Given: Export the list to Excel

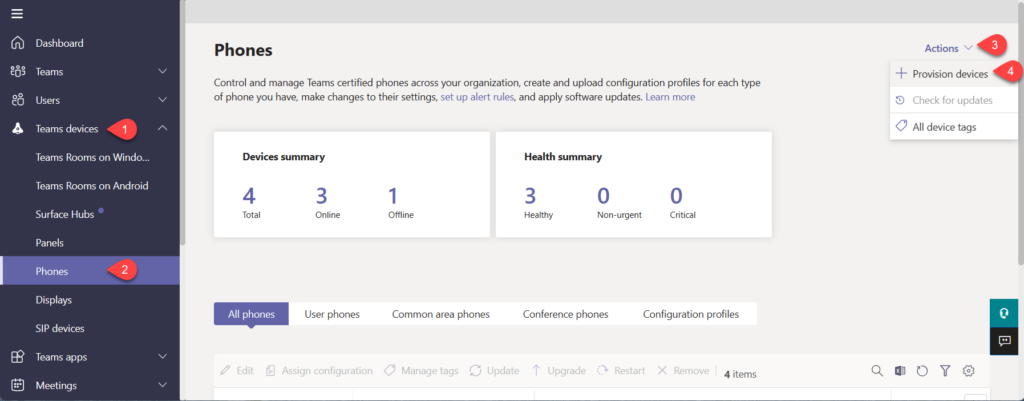Looking at the screenshot, I should [x=900, y=370].
